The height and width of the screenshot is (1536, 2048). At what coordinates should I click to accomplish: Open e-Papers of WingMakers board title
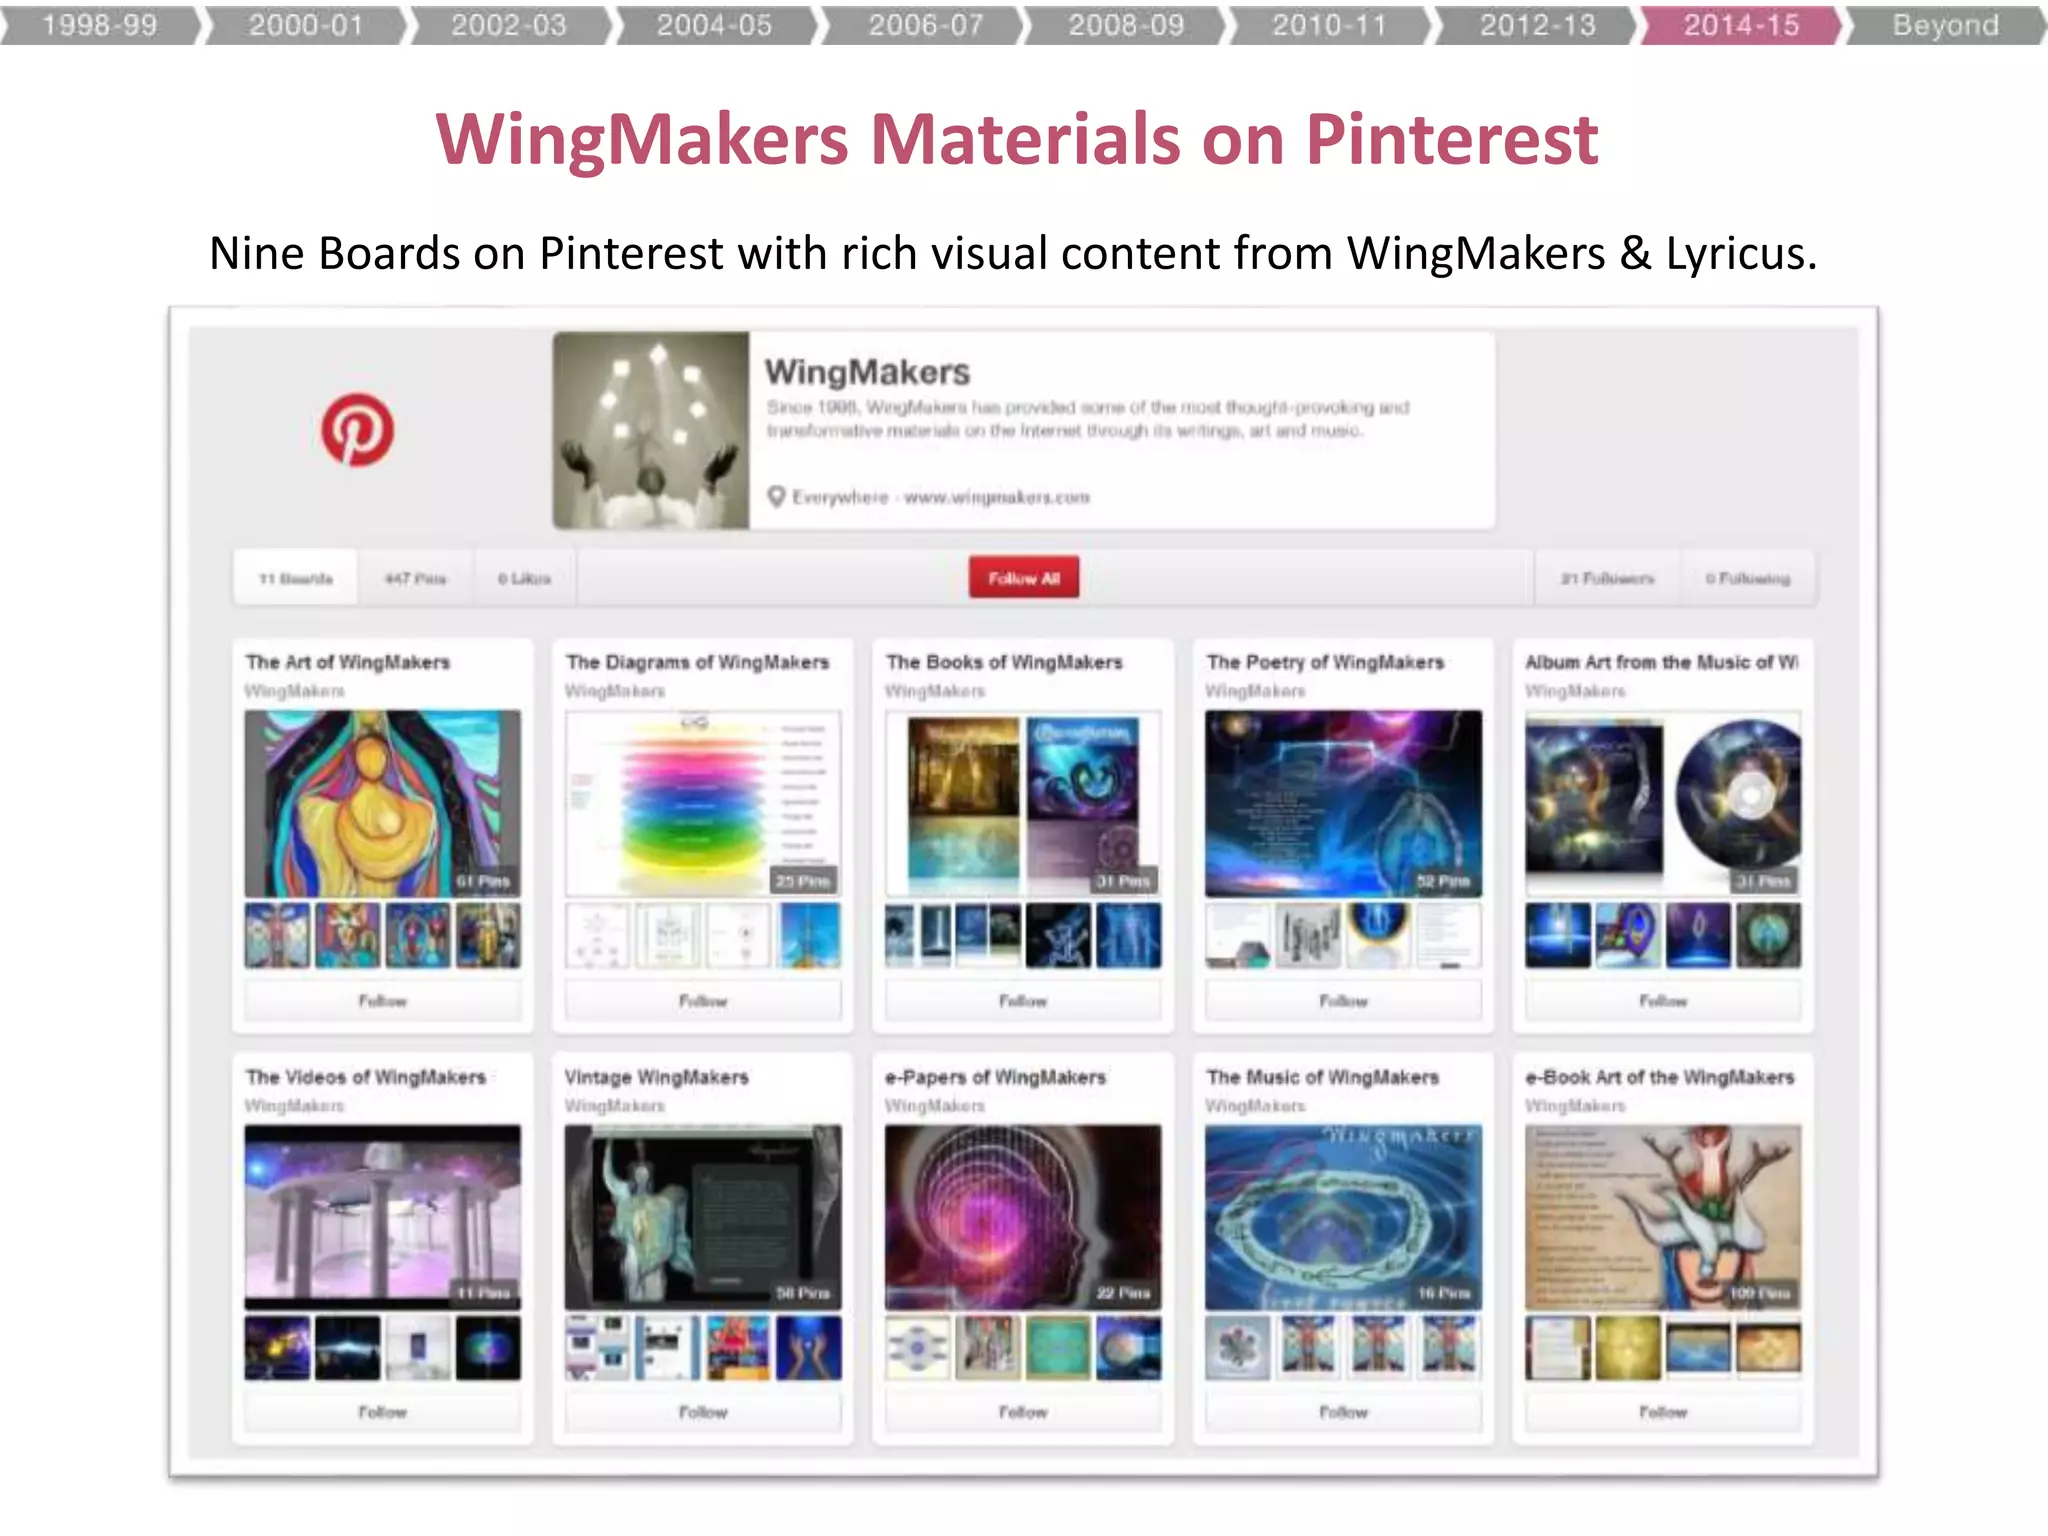[x=996, y=1077]
